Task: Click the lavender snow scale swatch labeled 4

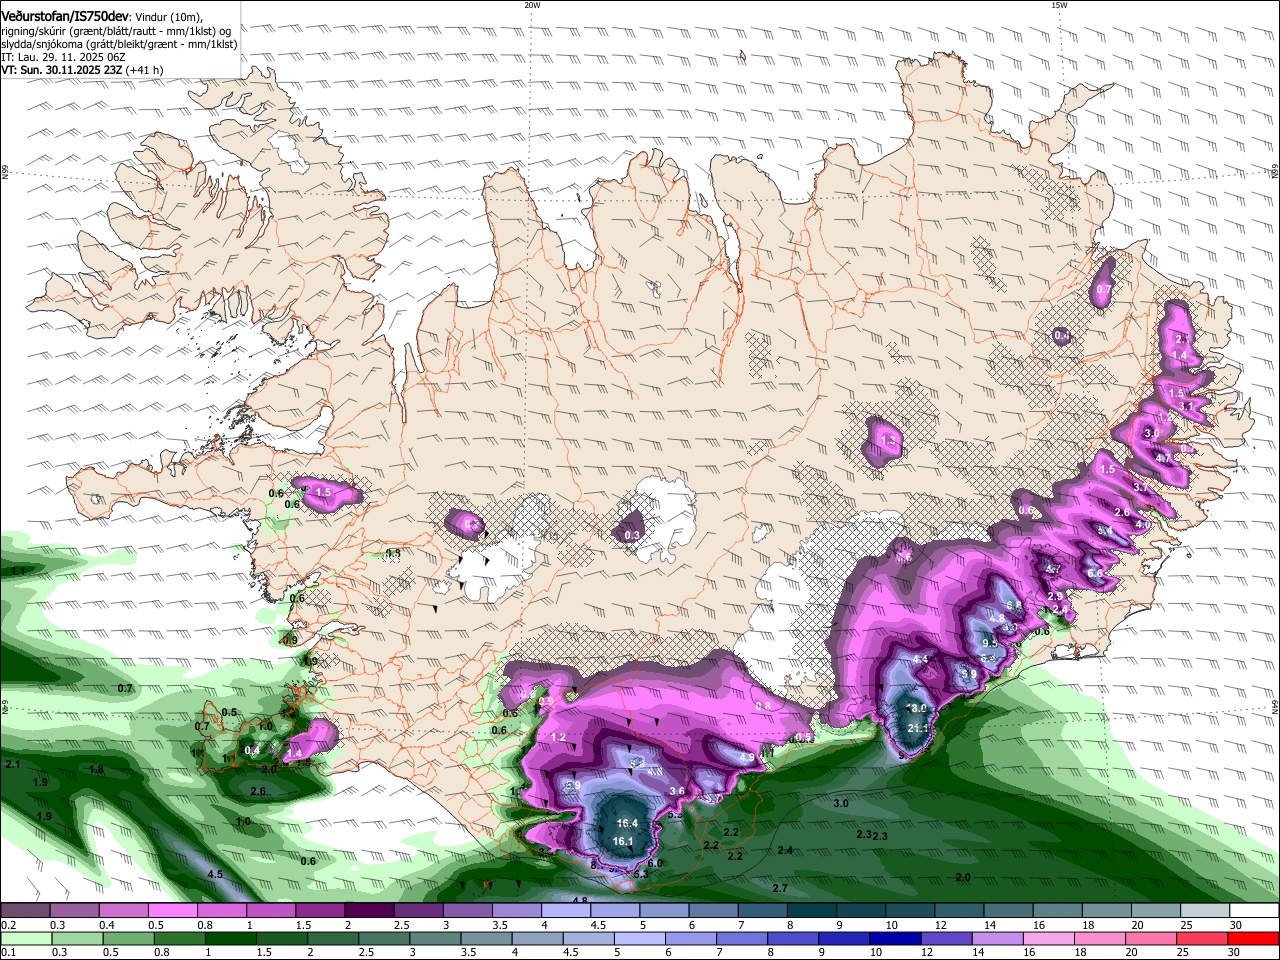Action: (x=566, y=910)
